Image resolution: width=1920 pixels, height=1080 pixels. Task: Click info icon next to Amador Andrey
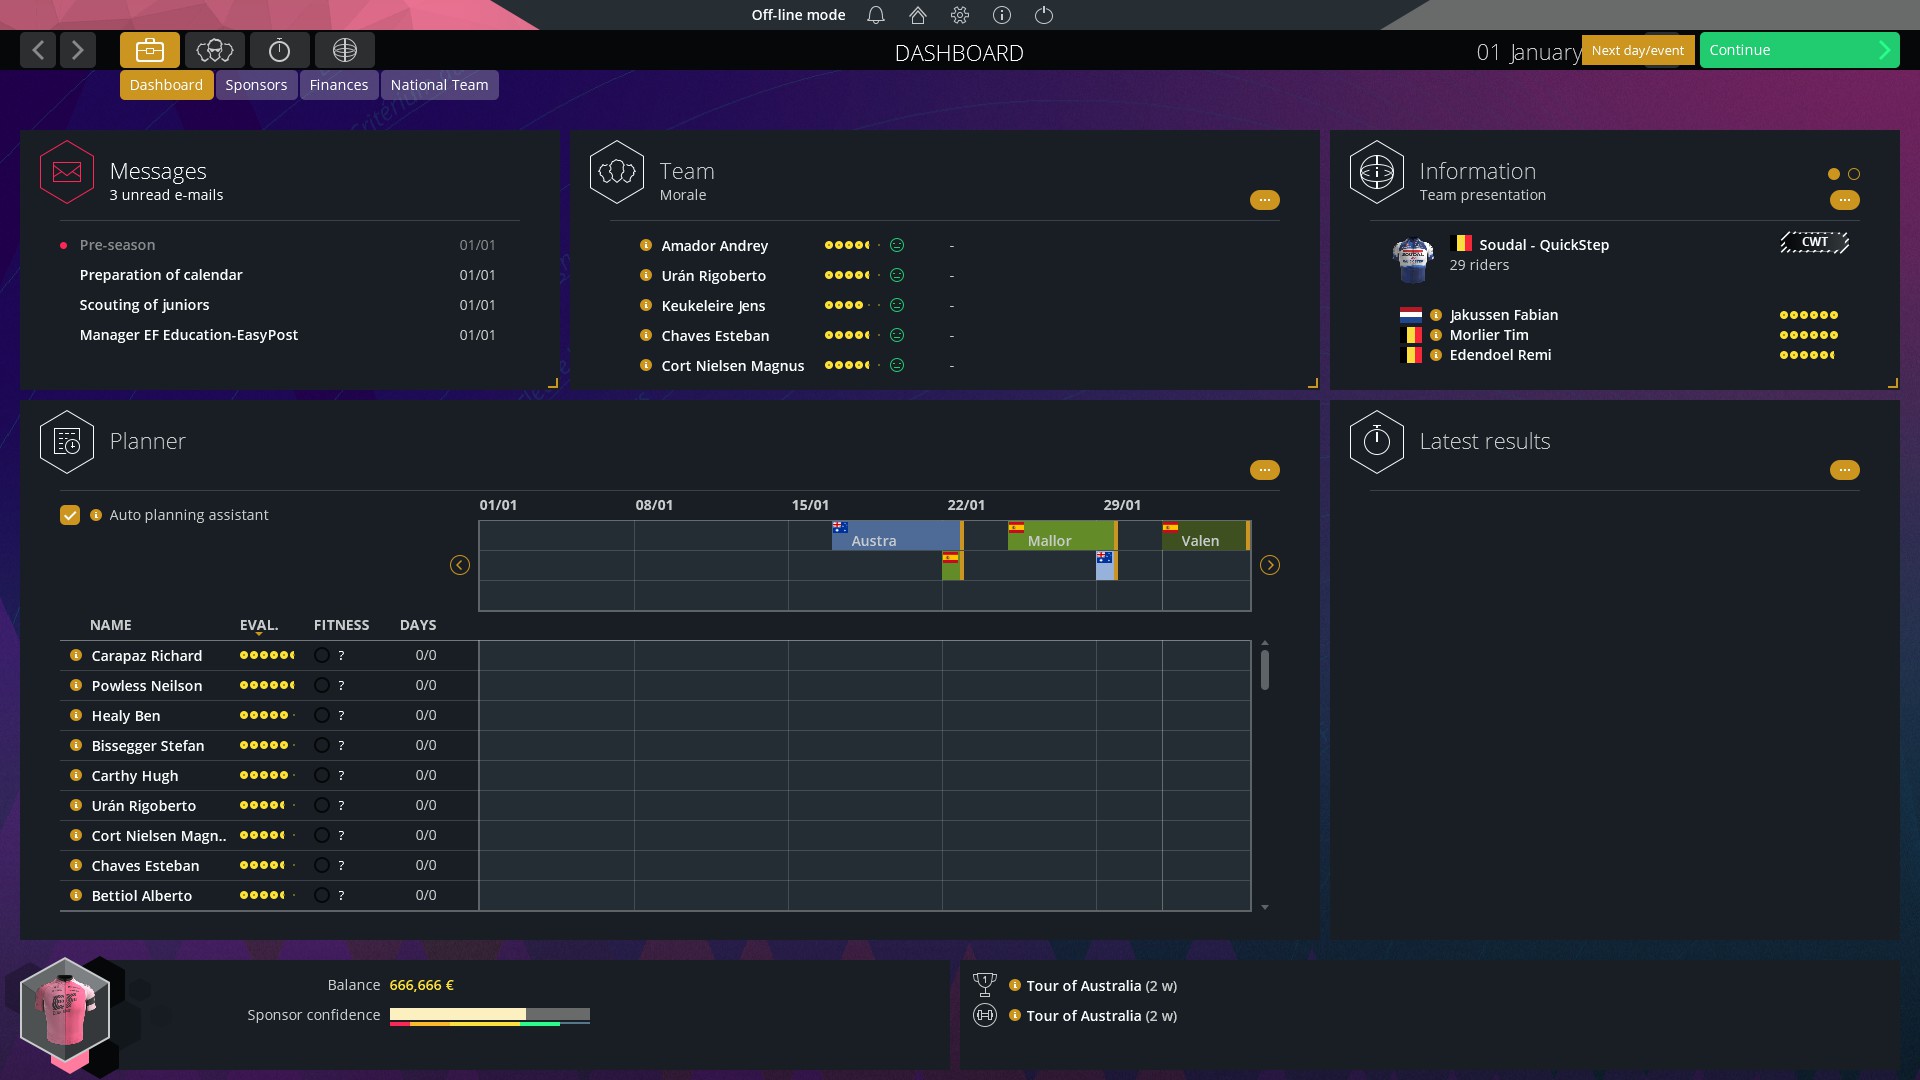point(646,245)
